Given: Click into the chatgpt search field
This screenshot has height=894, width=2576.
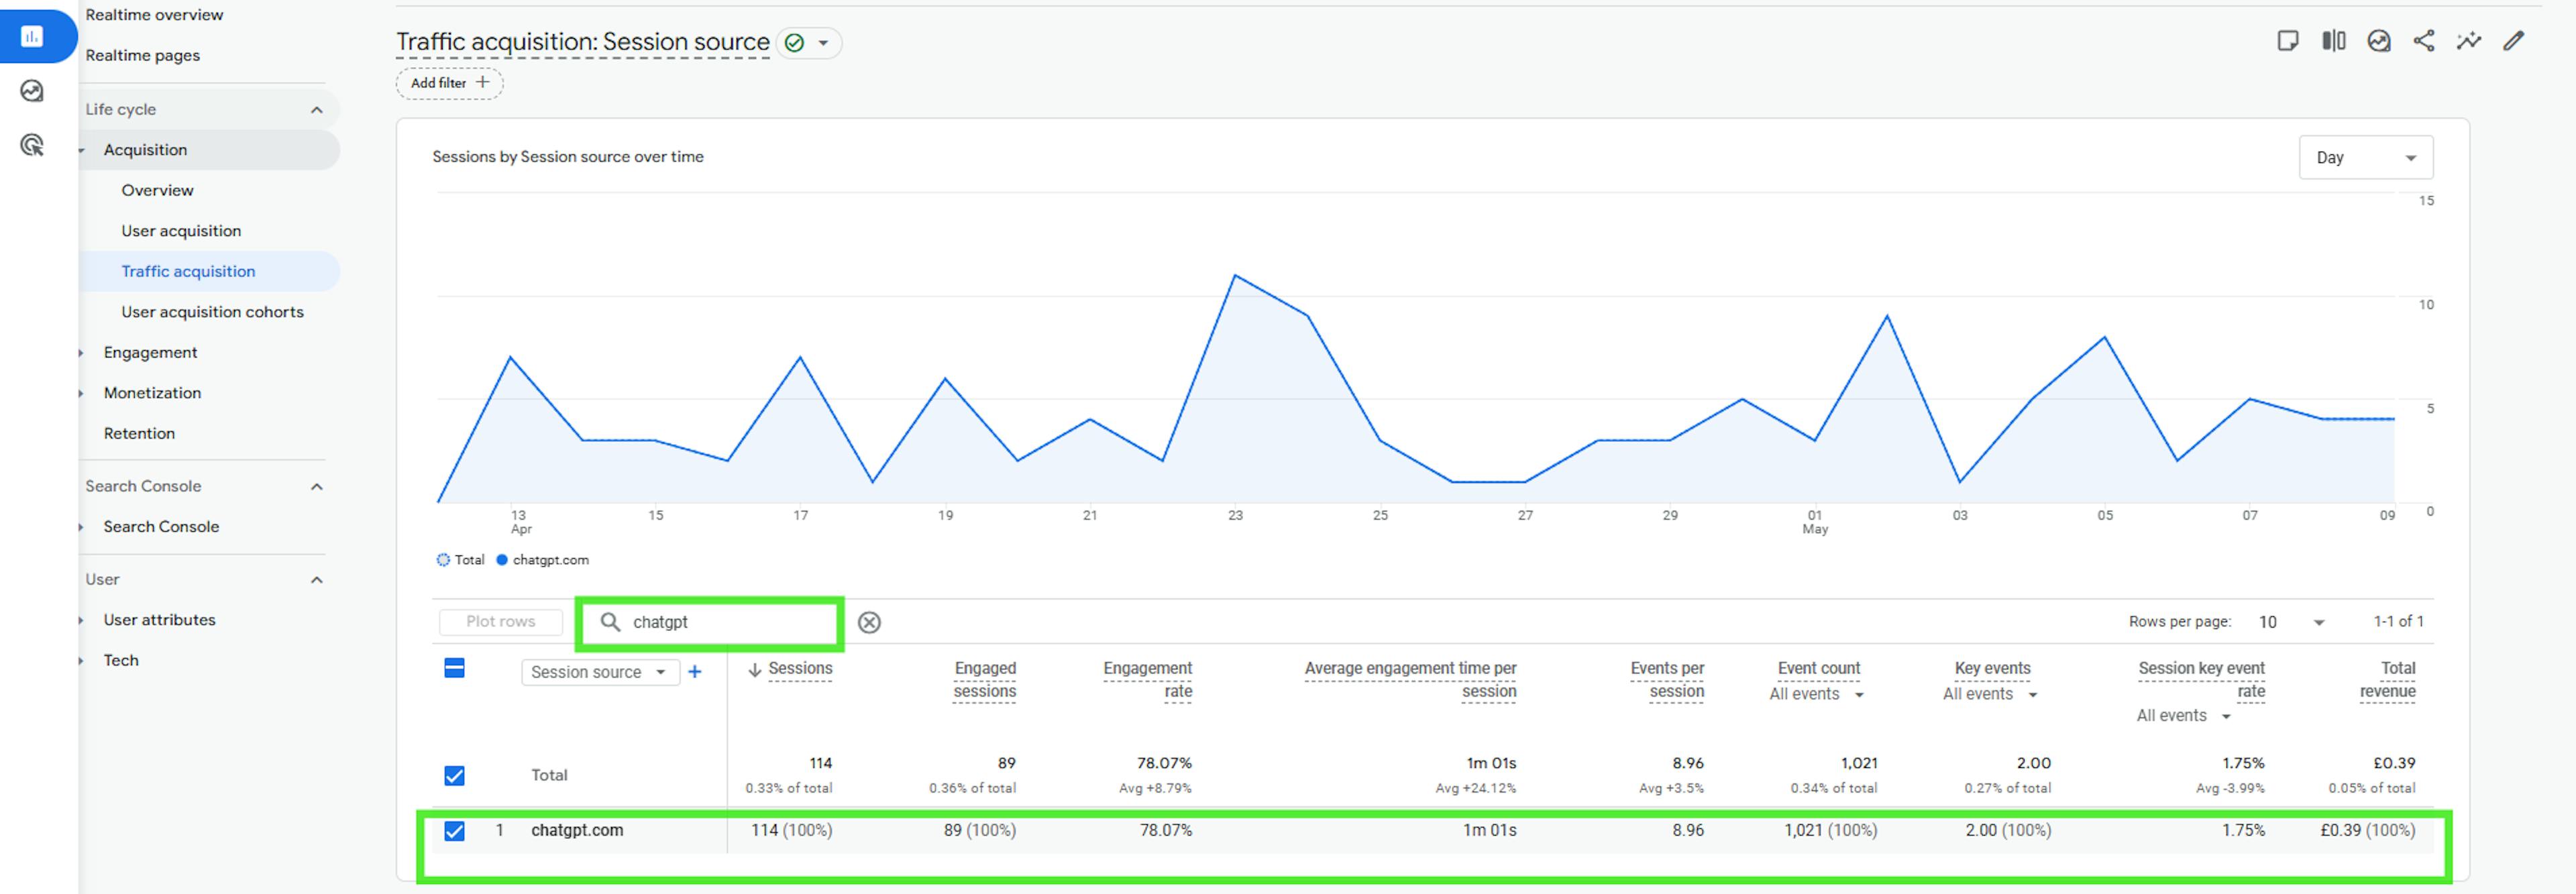Looking at the screenshot, I should (x=725, y=622).
